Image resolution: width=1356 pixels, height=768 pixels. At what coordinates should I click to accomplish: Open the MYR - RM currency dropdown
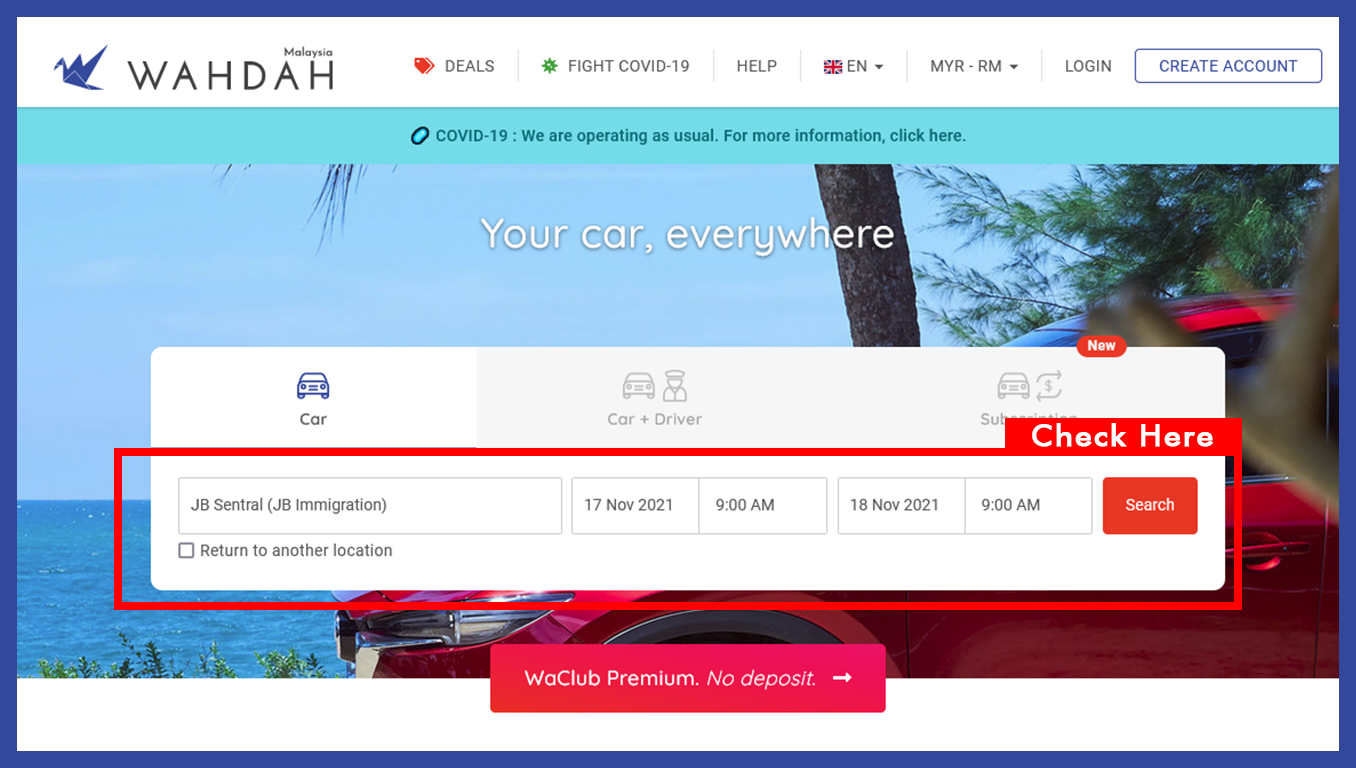974,67
